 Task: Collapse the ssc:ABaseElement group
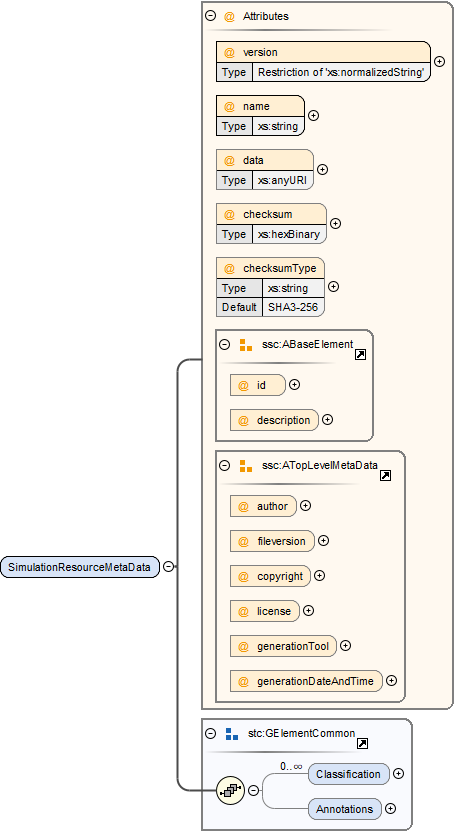(224, 344)
